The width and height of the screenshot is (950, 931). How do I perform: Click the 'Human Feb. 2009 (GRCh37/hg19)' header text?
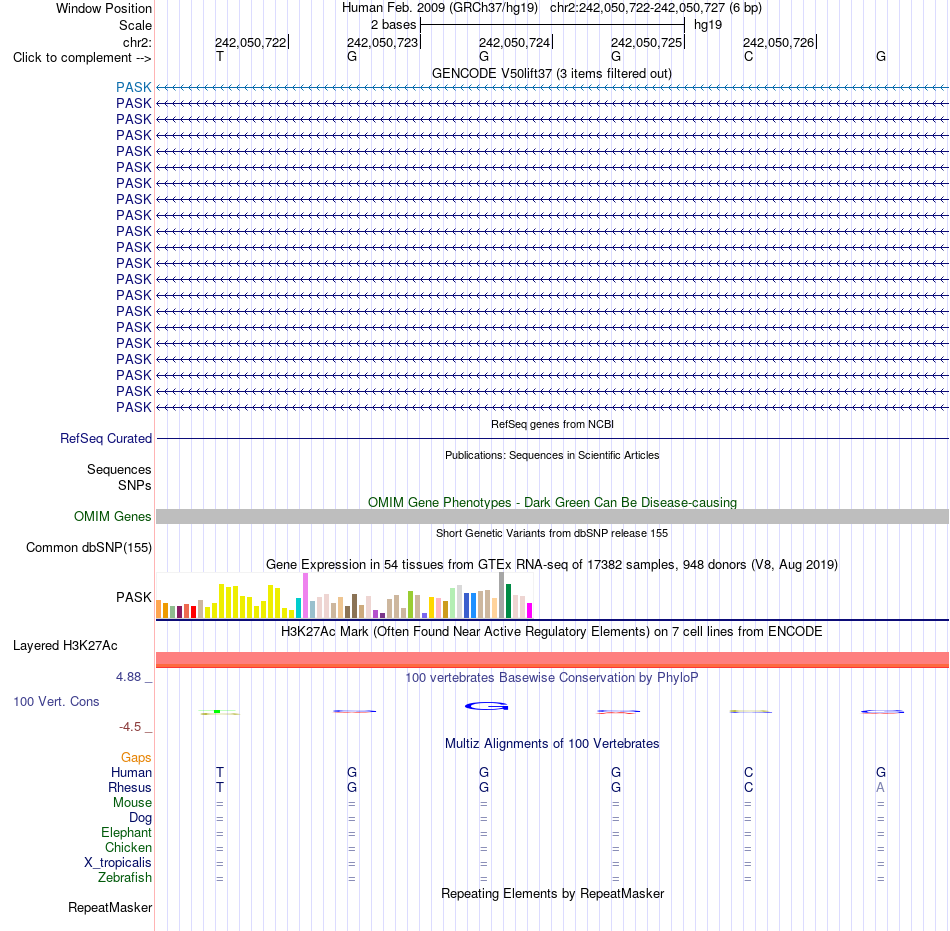pyautogui.click(x=440, y=8)
